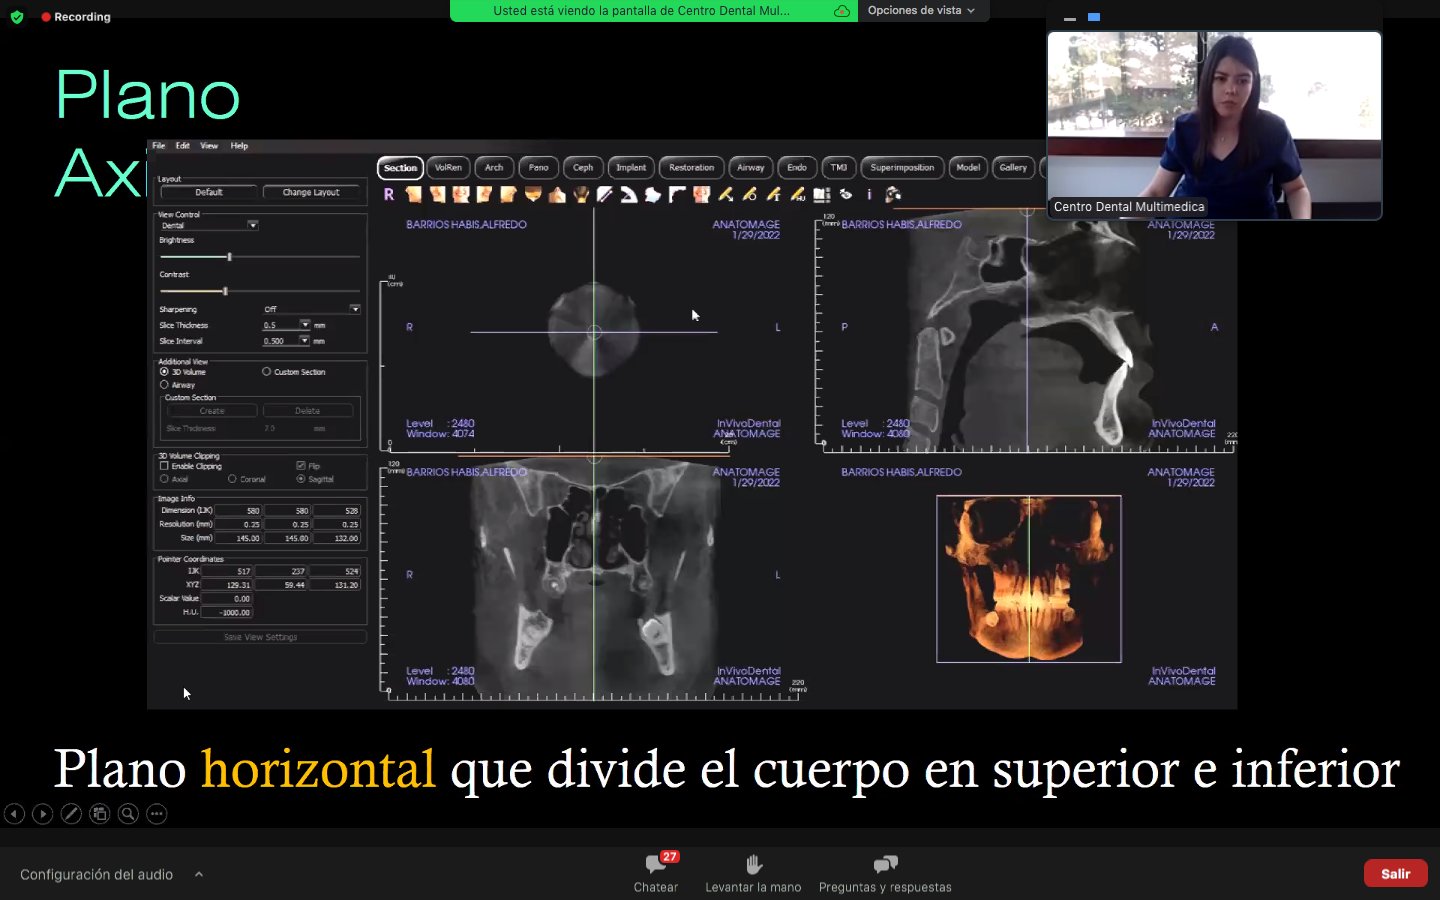Click the reslice face icon in toolbar
The width and height of the screenshot is (1440, 900).
tap(701, 194)
